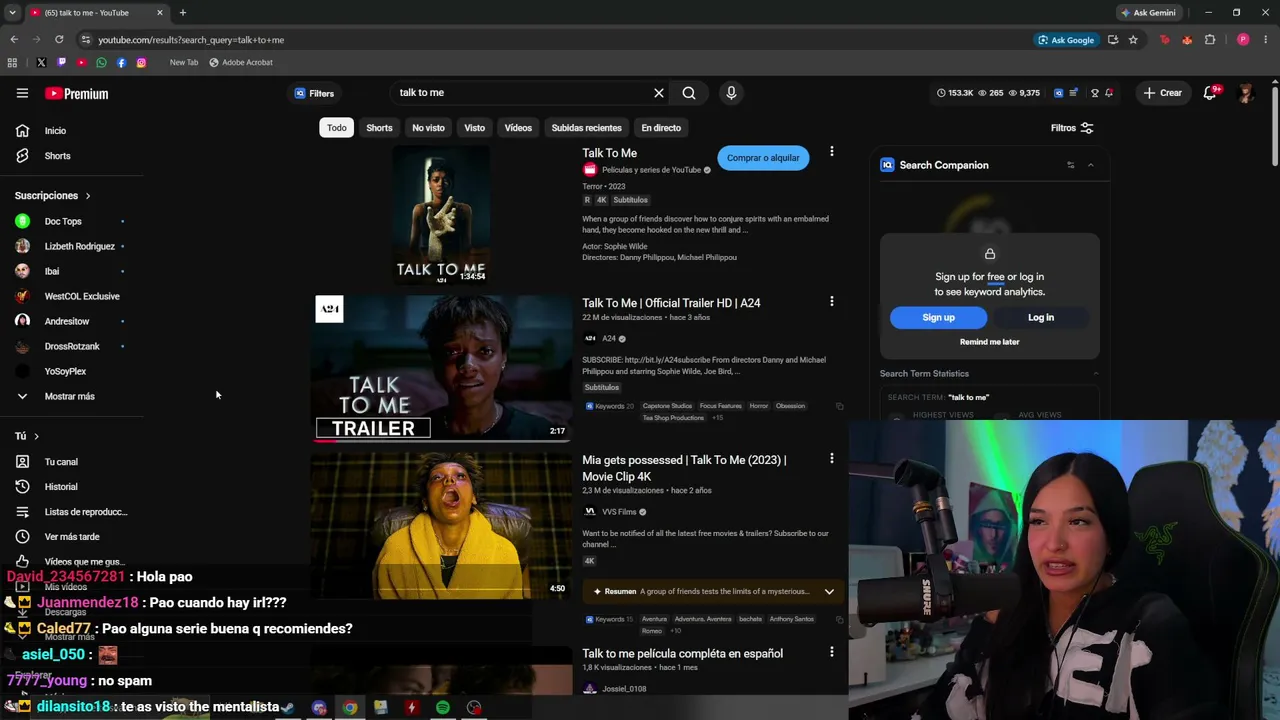The image size is (1280, 720).
Task: Select the Visto filter chip
Action: coord(474,128)
